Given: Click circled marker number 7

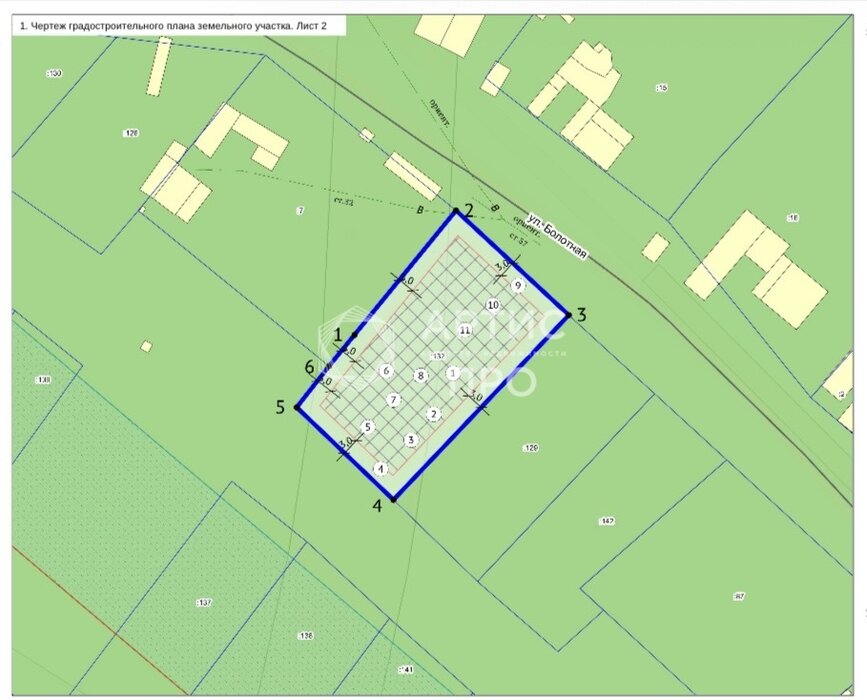Looking at the screenshot, I should coord(394,400).
